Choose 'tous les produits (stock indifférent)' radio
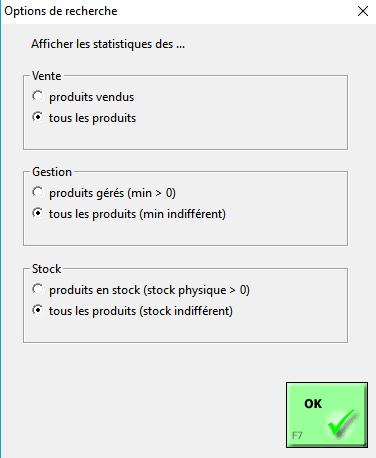Image resolution: width=376 pixels, height=458 pixels. [x=38, y=310]
